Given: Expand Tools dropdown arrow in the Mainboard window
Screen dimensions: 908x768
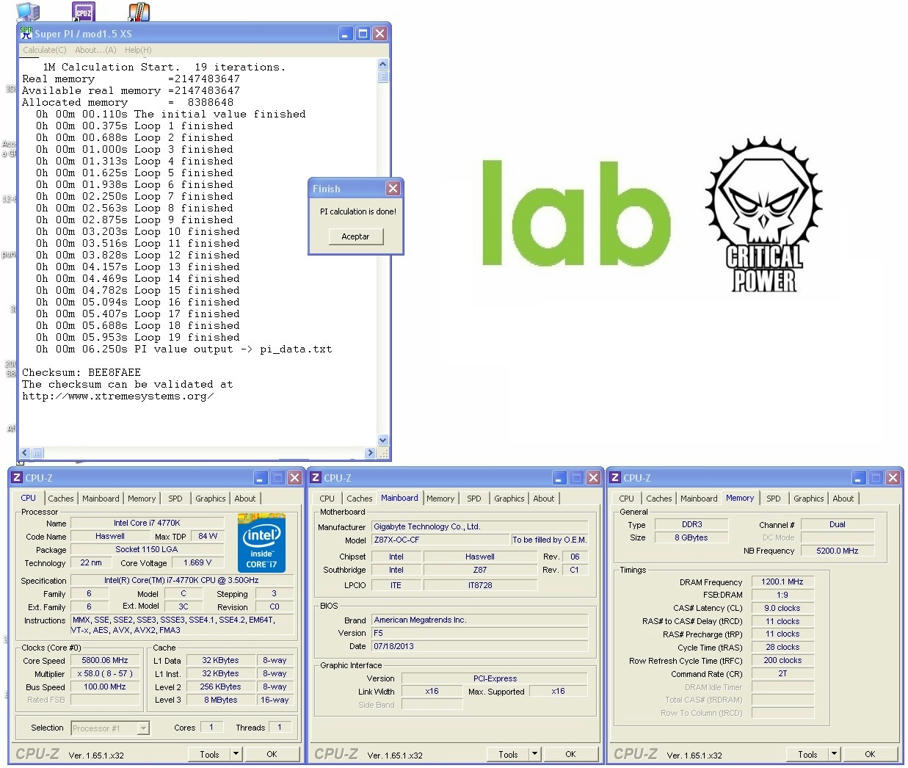Looking at the screenshot, I should pos(534,754).
